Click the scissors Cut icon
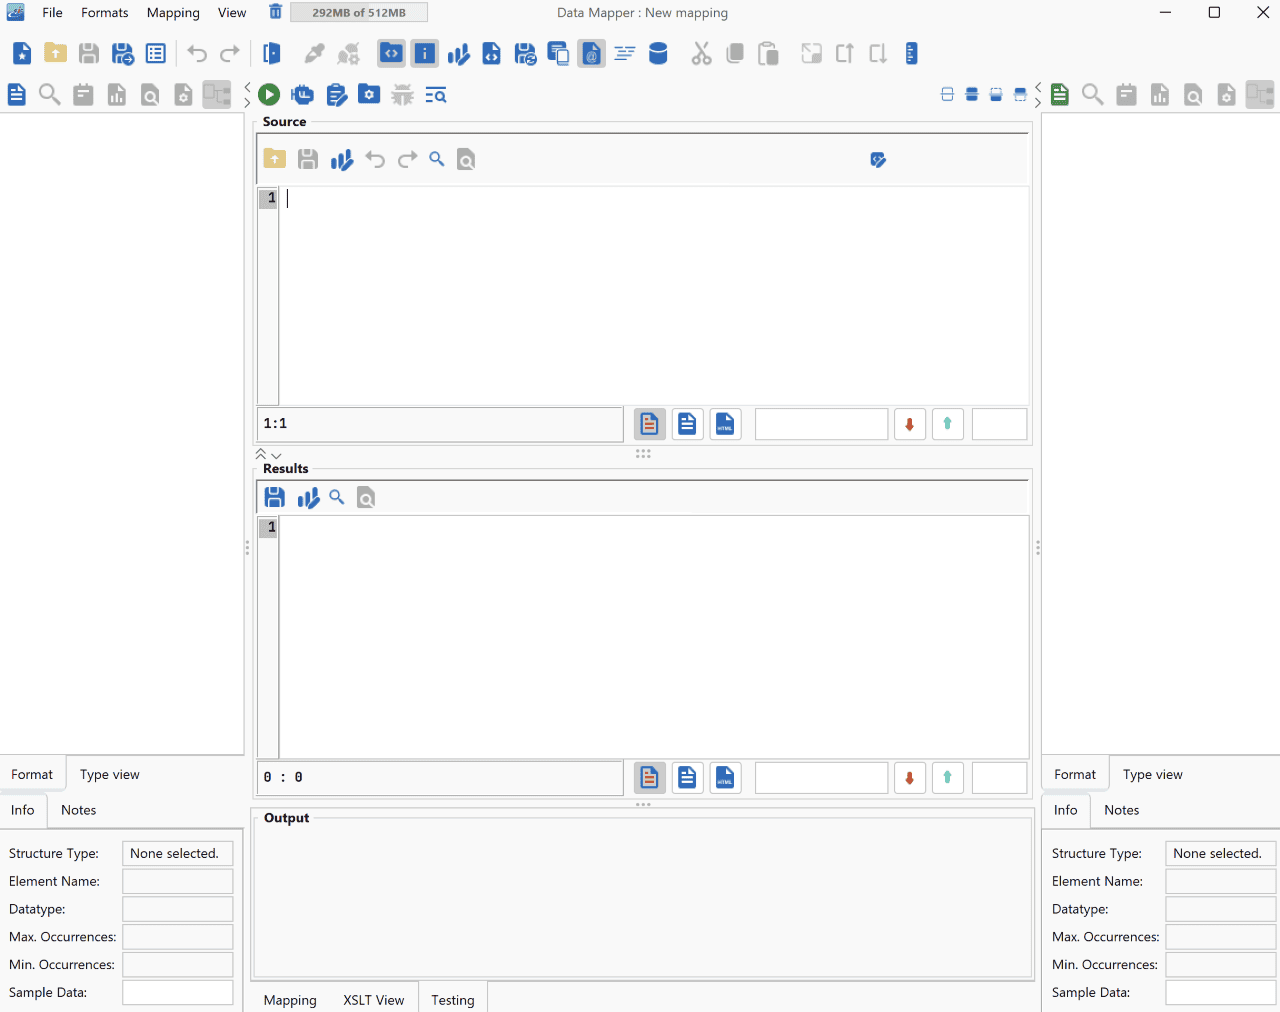Viewport: 1280px width, 1012px height. (701, 54)
